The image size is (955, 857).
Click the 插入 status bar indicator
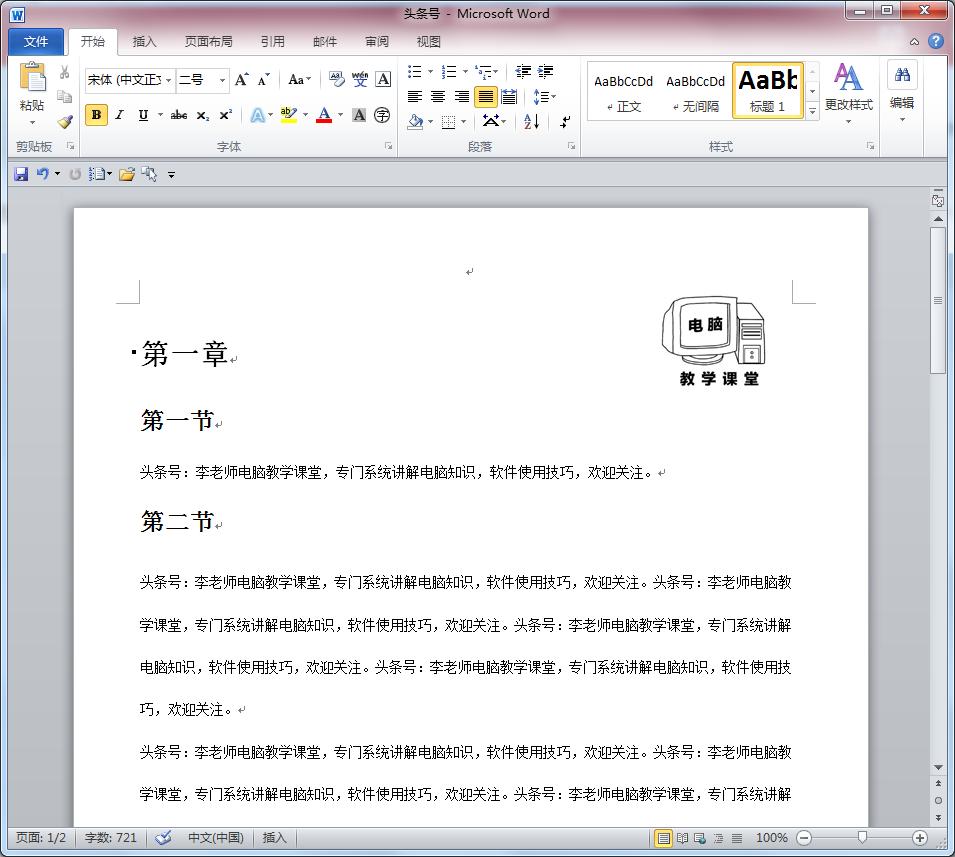[x=274, y=838]
